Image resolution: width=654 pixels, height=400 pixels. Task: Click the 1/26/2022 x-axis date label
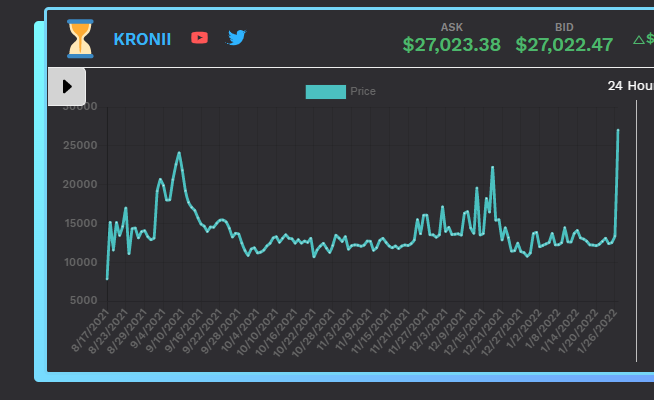598,331
